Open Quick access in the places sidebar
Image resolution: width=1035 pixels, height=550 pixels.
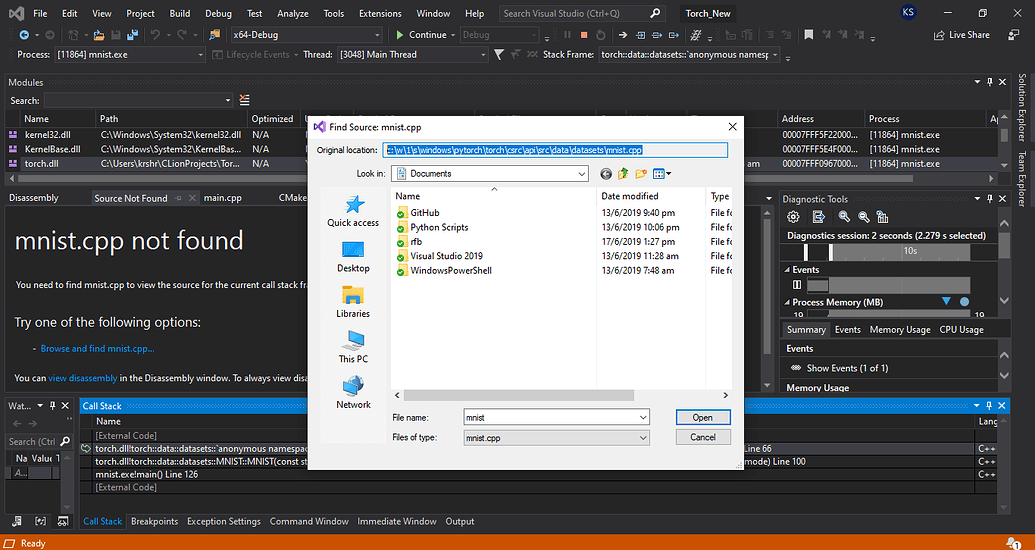(x=352, y=211)
